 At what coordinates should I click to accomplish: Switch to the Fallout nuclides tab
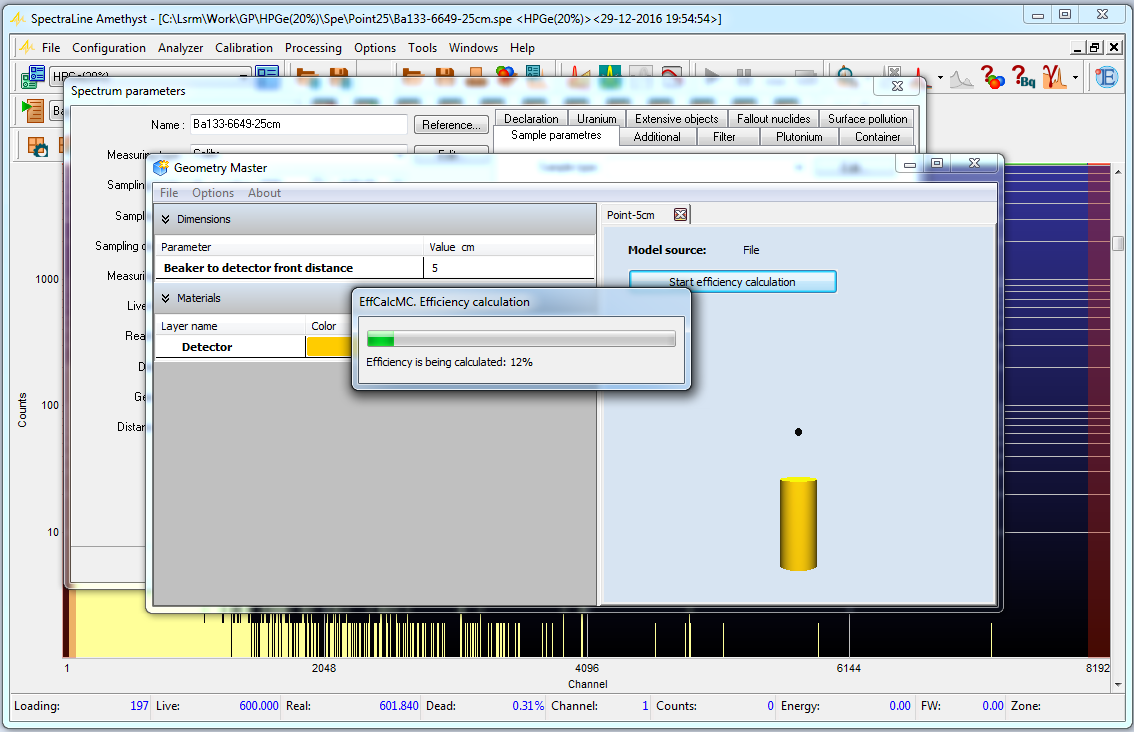click(x=773, y=119)
